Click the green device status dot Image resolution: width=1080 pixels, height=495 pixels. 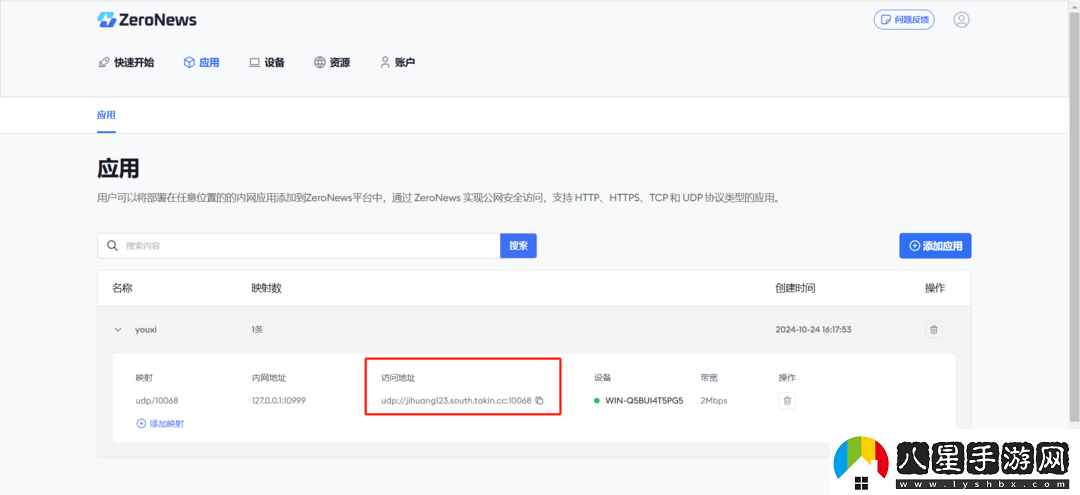click(x=597, y=401)
